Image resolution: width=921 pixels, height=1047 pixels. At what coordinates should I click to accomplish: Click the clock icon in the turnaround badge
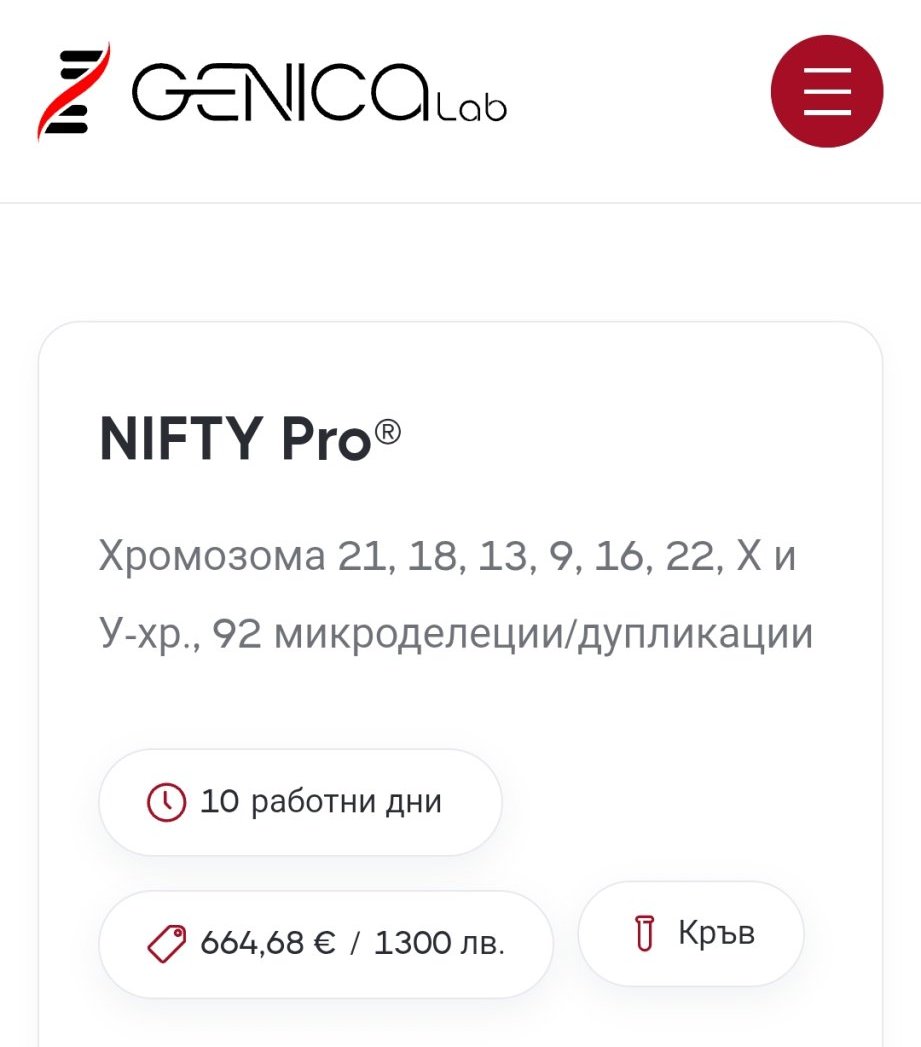(x=166, y=802)
